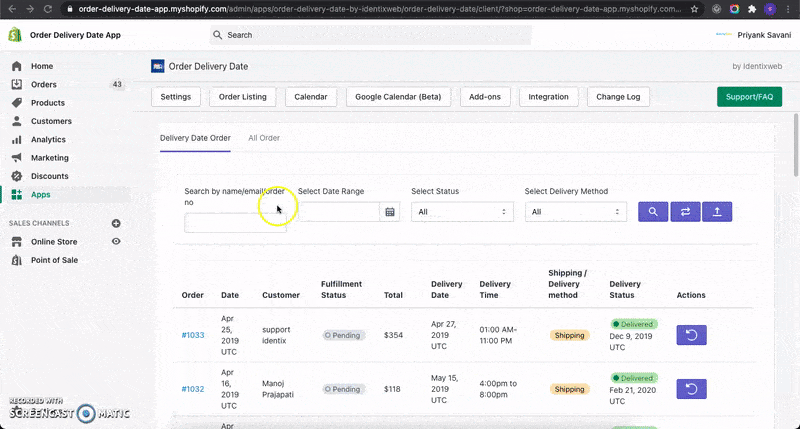
Task: Click blue upload export button
Action: coord(717,212)
